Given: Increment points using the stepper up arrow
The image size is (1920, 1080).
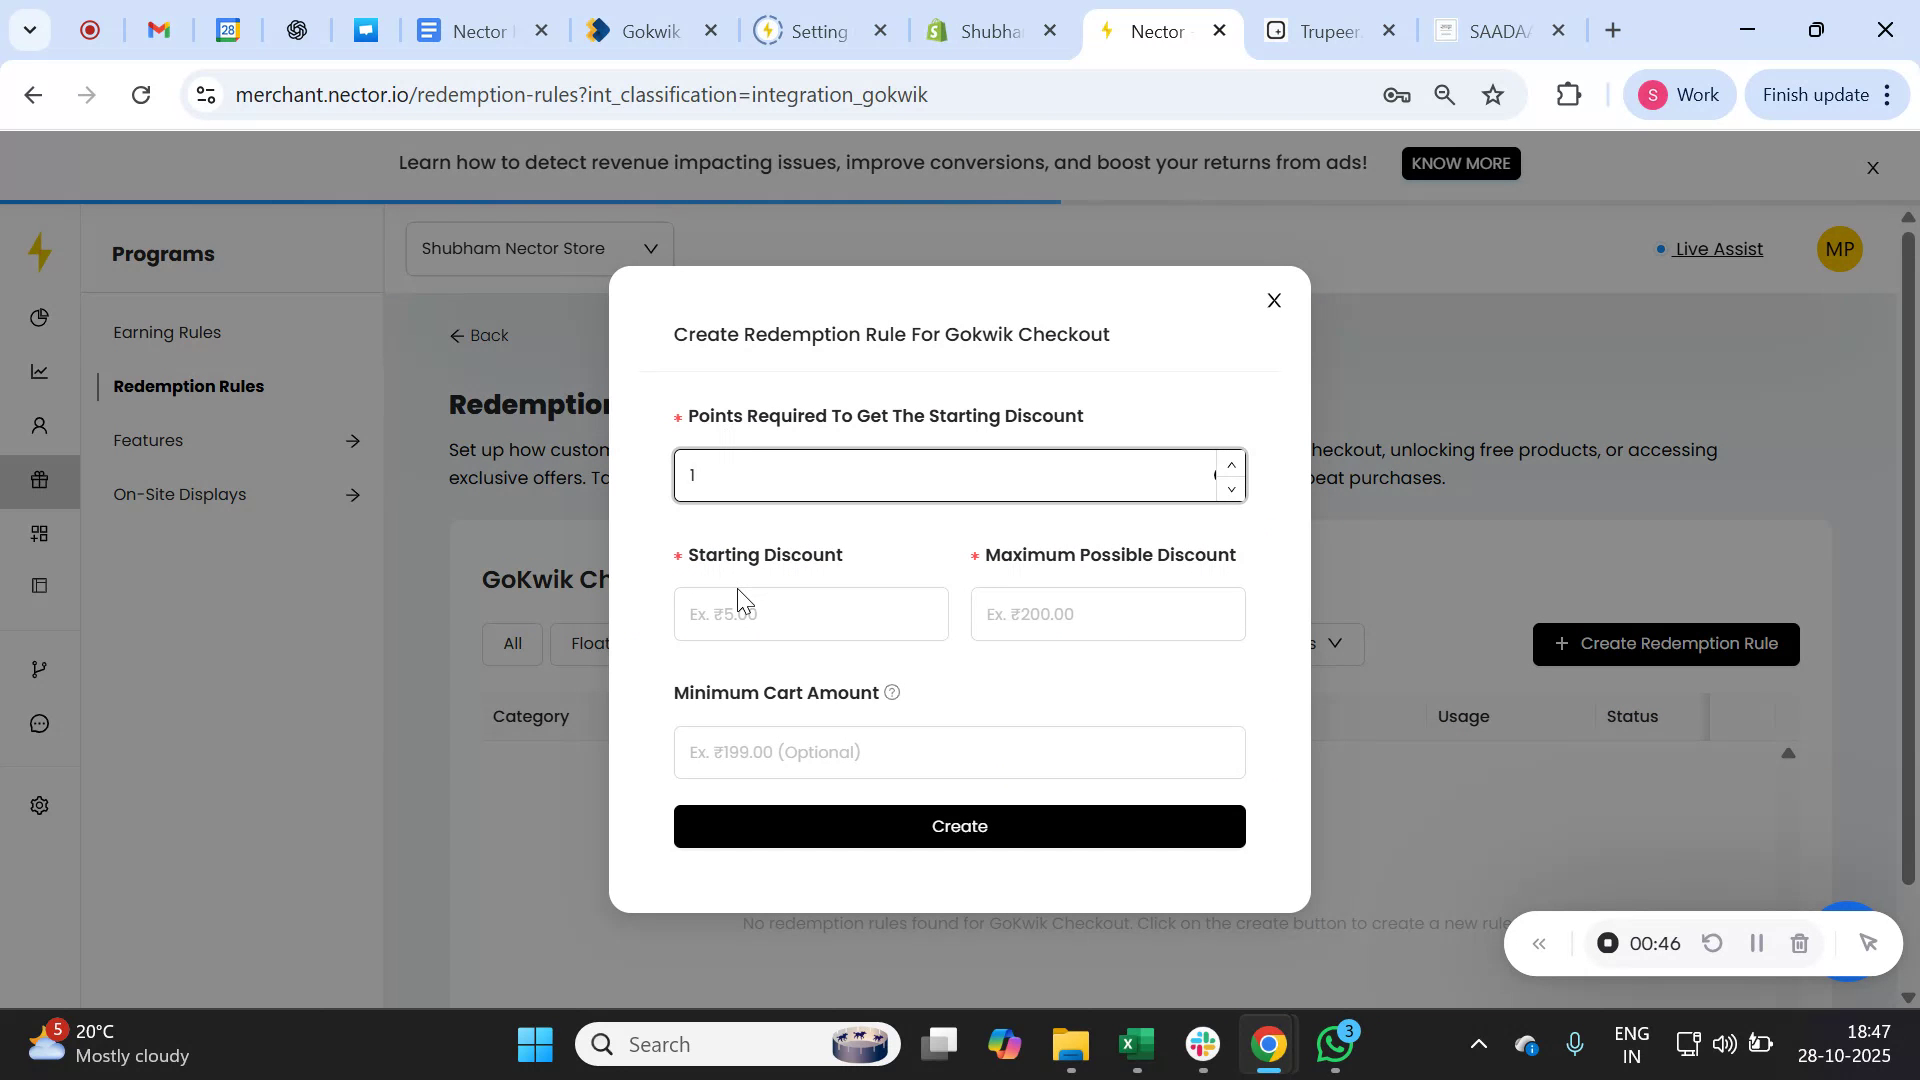Looking at the screenshot, I should (1231, 463).
